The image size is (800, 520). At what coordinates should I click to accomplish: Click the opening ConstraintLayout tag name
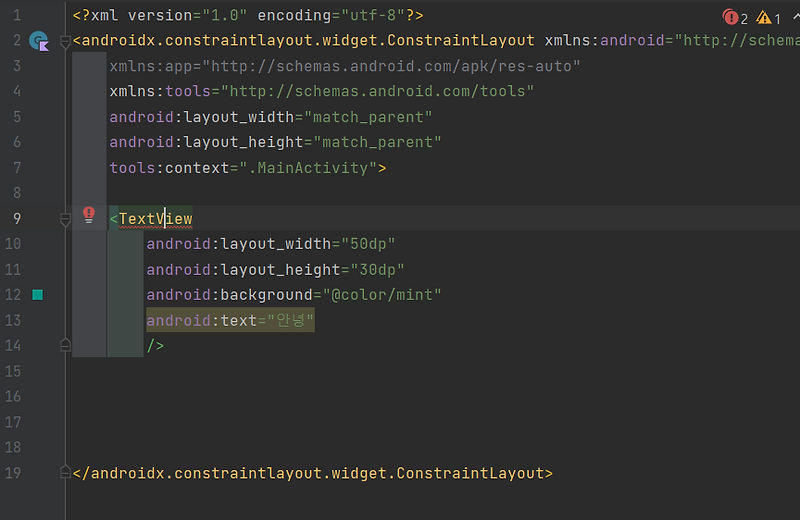pyautogui.click(x=308, y=40)
